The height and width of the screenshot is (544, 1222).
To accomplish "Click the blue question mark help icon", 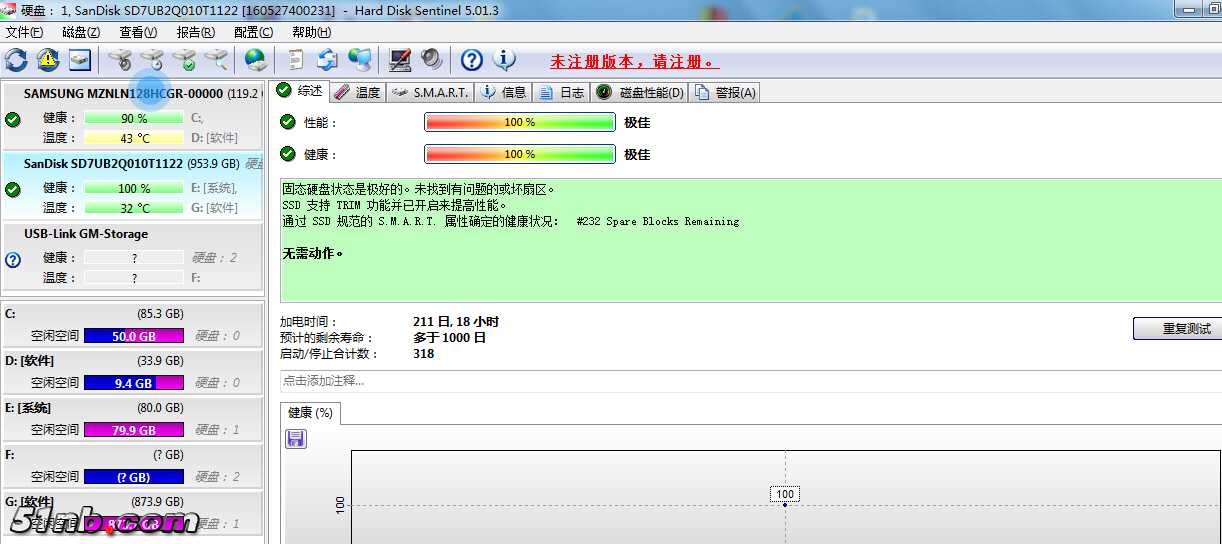I will click(x=472, y=60).
